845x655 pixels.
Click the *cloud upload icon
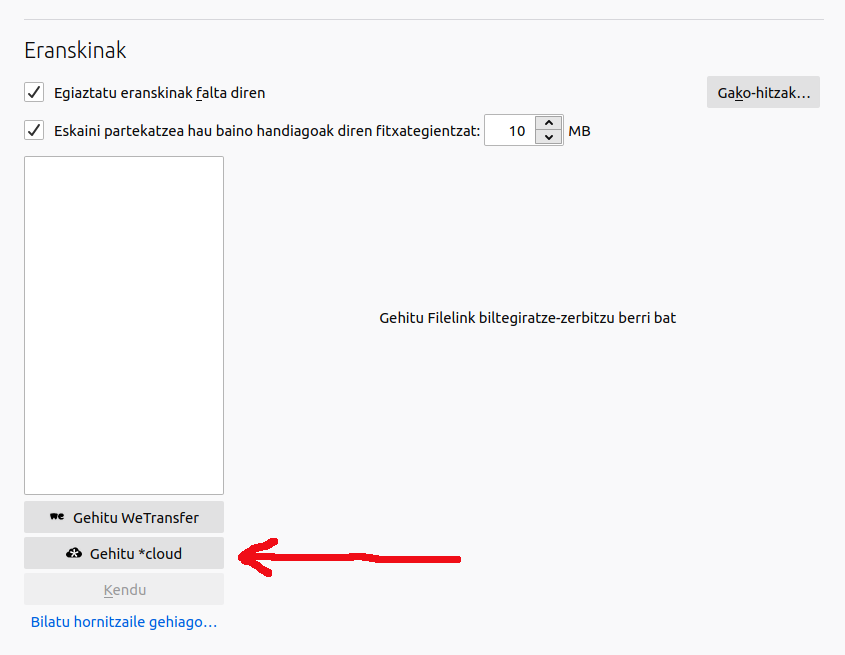click(x=73, y=553)
